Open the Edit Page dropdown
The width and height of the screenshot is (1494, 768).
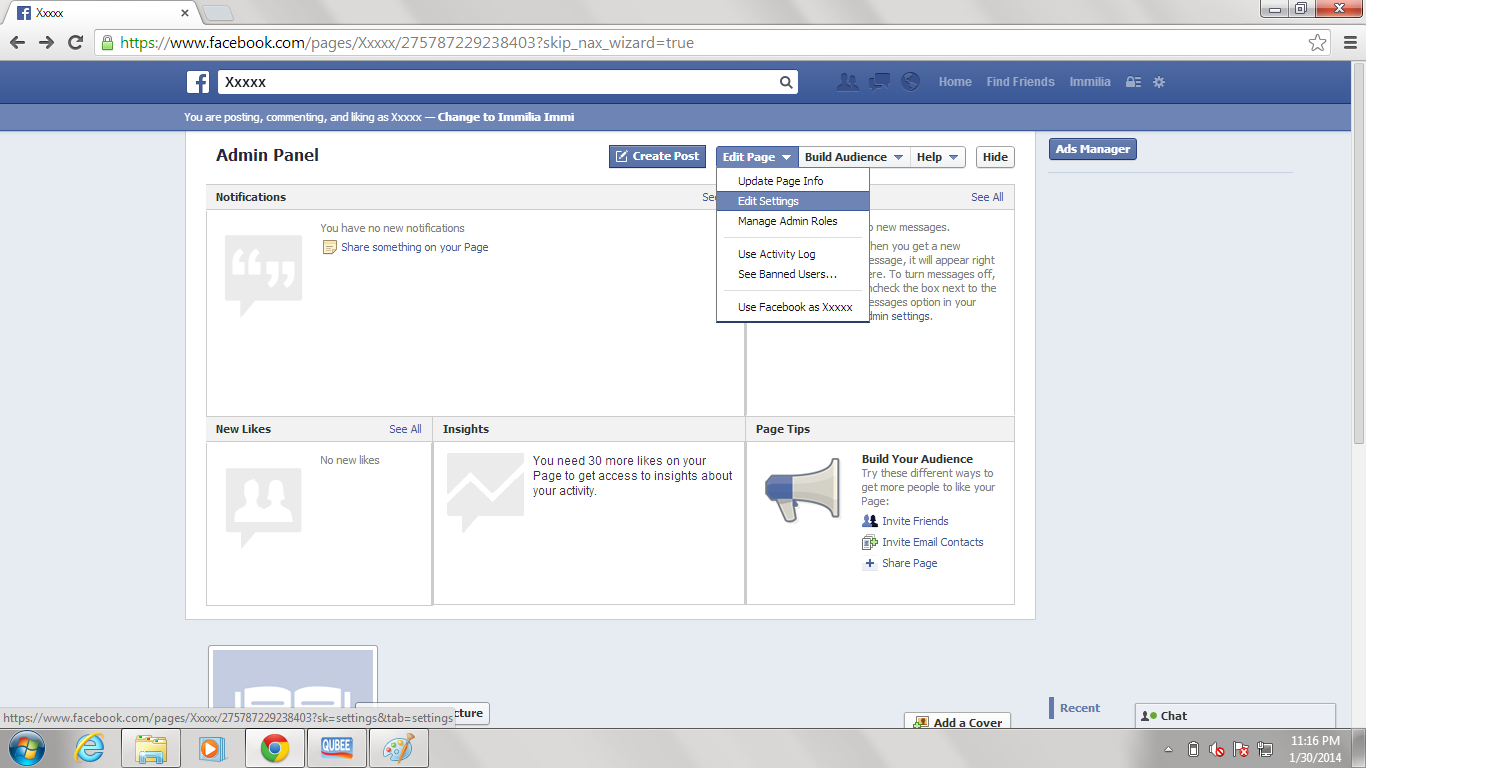[757, 157]
